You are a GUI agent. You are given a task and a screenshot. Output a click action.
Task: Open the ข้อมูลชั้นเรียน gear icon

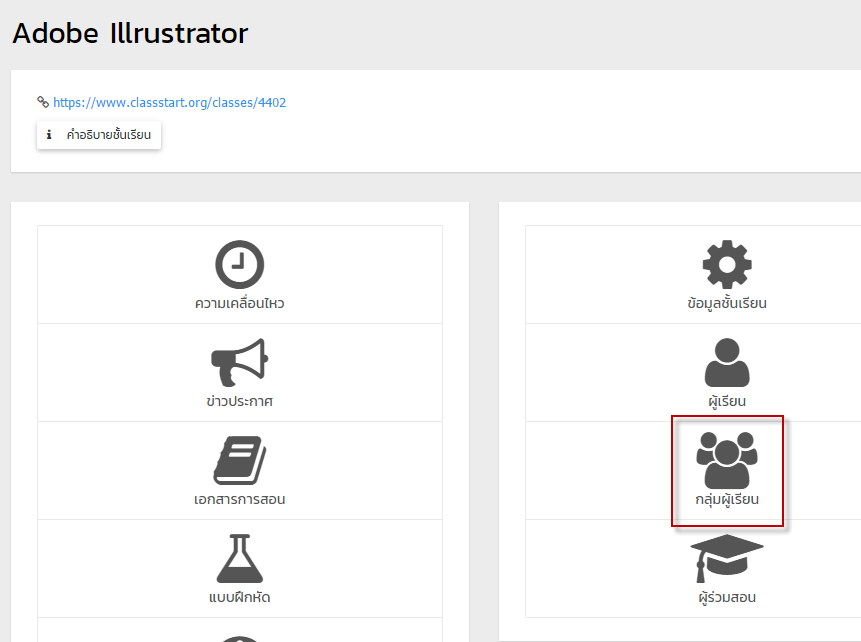pos(727,264)
